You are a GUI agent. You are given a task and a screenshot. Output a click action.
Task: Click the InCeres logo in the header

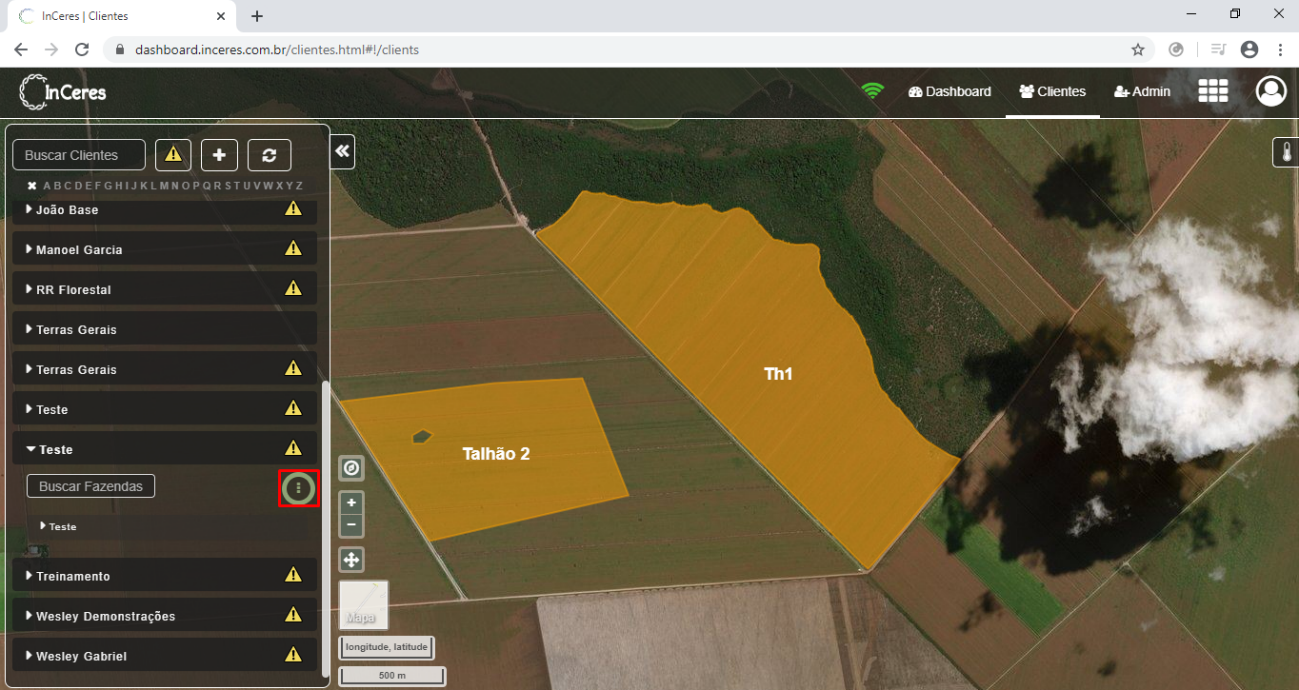click(x=63, y=92)
